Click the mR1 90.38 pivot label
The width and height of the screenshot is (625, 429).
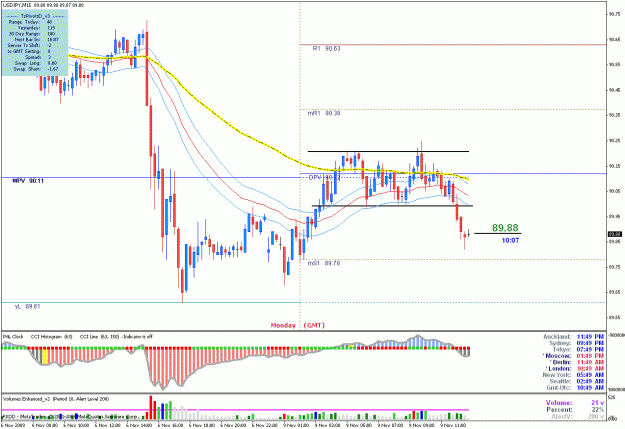(x=324, y=114)
